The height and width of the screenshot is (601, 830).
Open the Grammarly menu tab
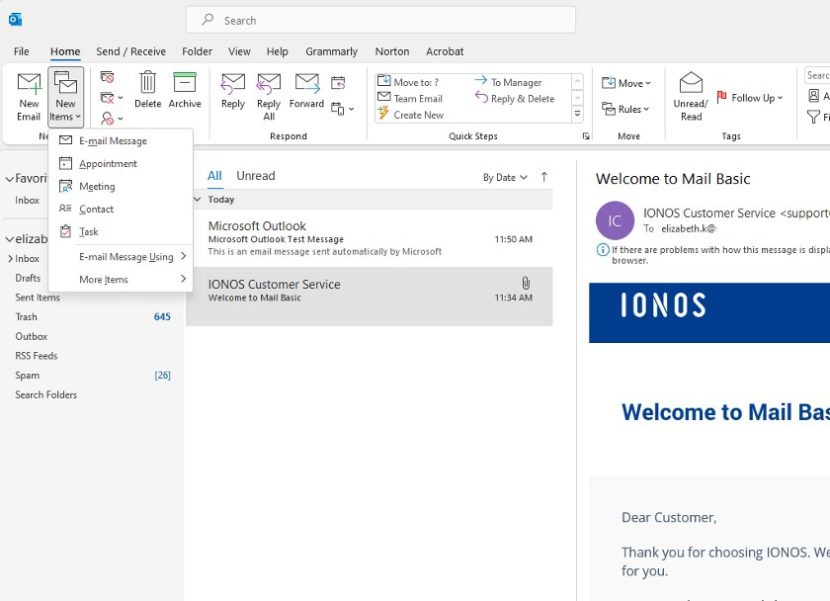point(331,51)
